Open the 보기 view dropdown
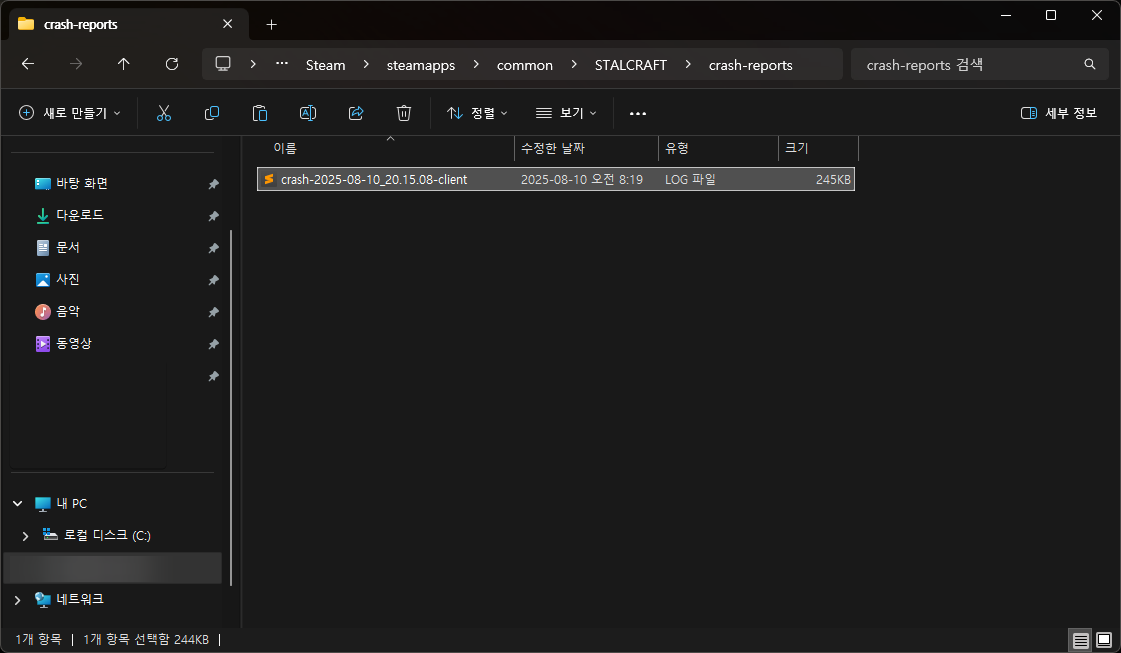This screenshot has height=653, width=1121. tap(566, 113)
